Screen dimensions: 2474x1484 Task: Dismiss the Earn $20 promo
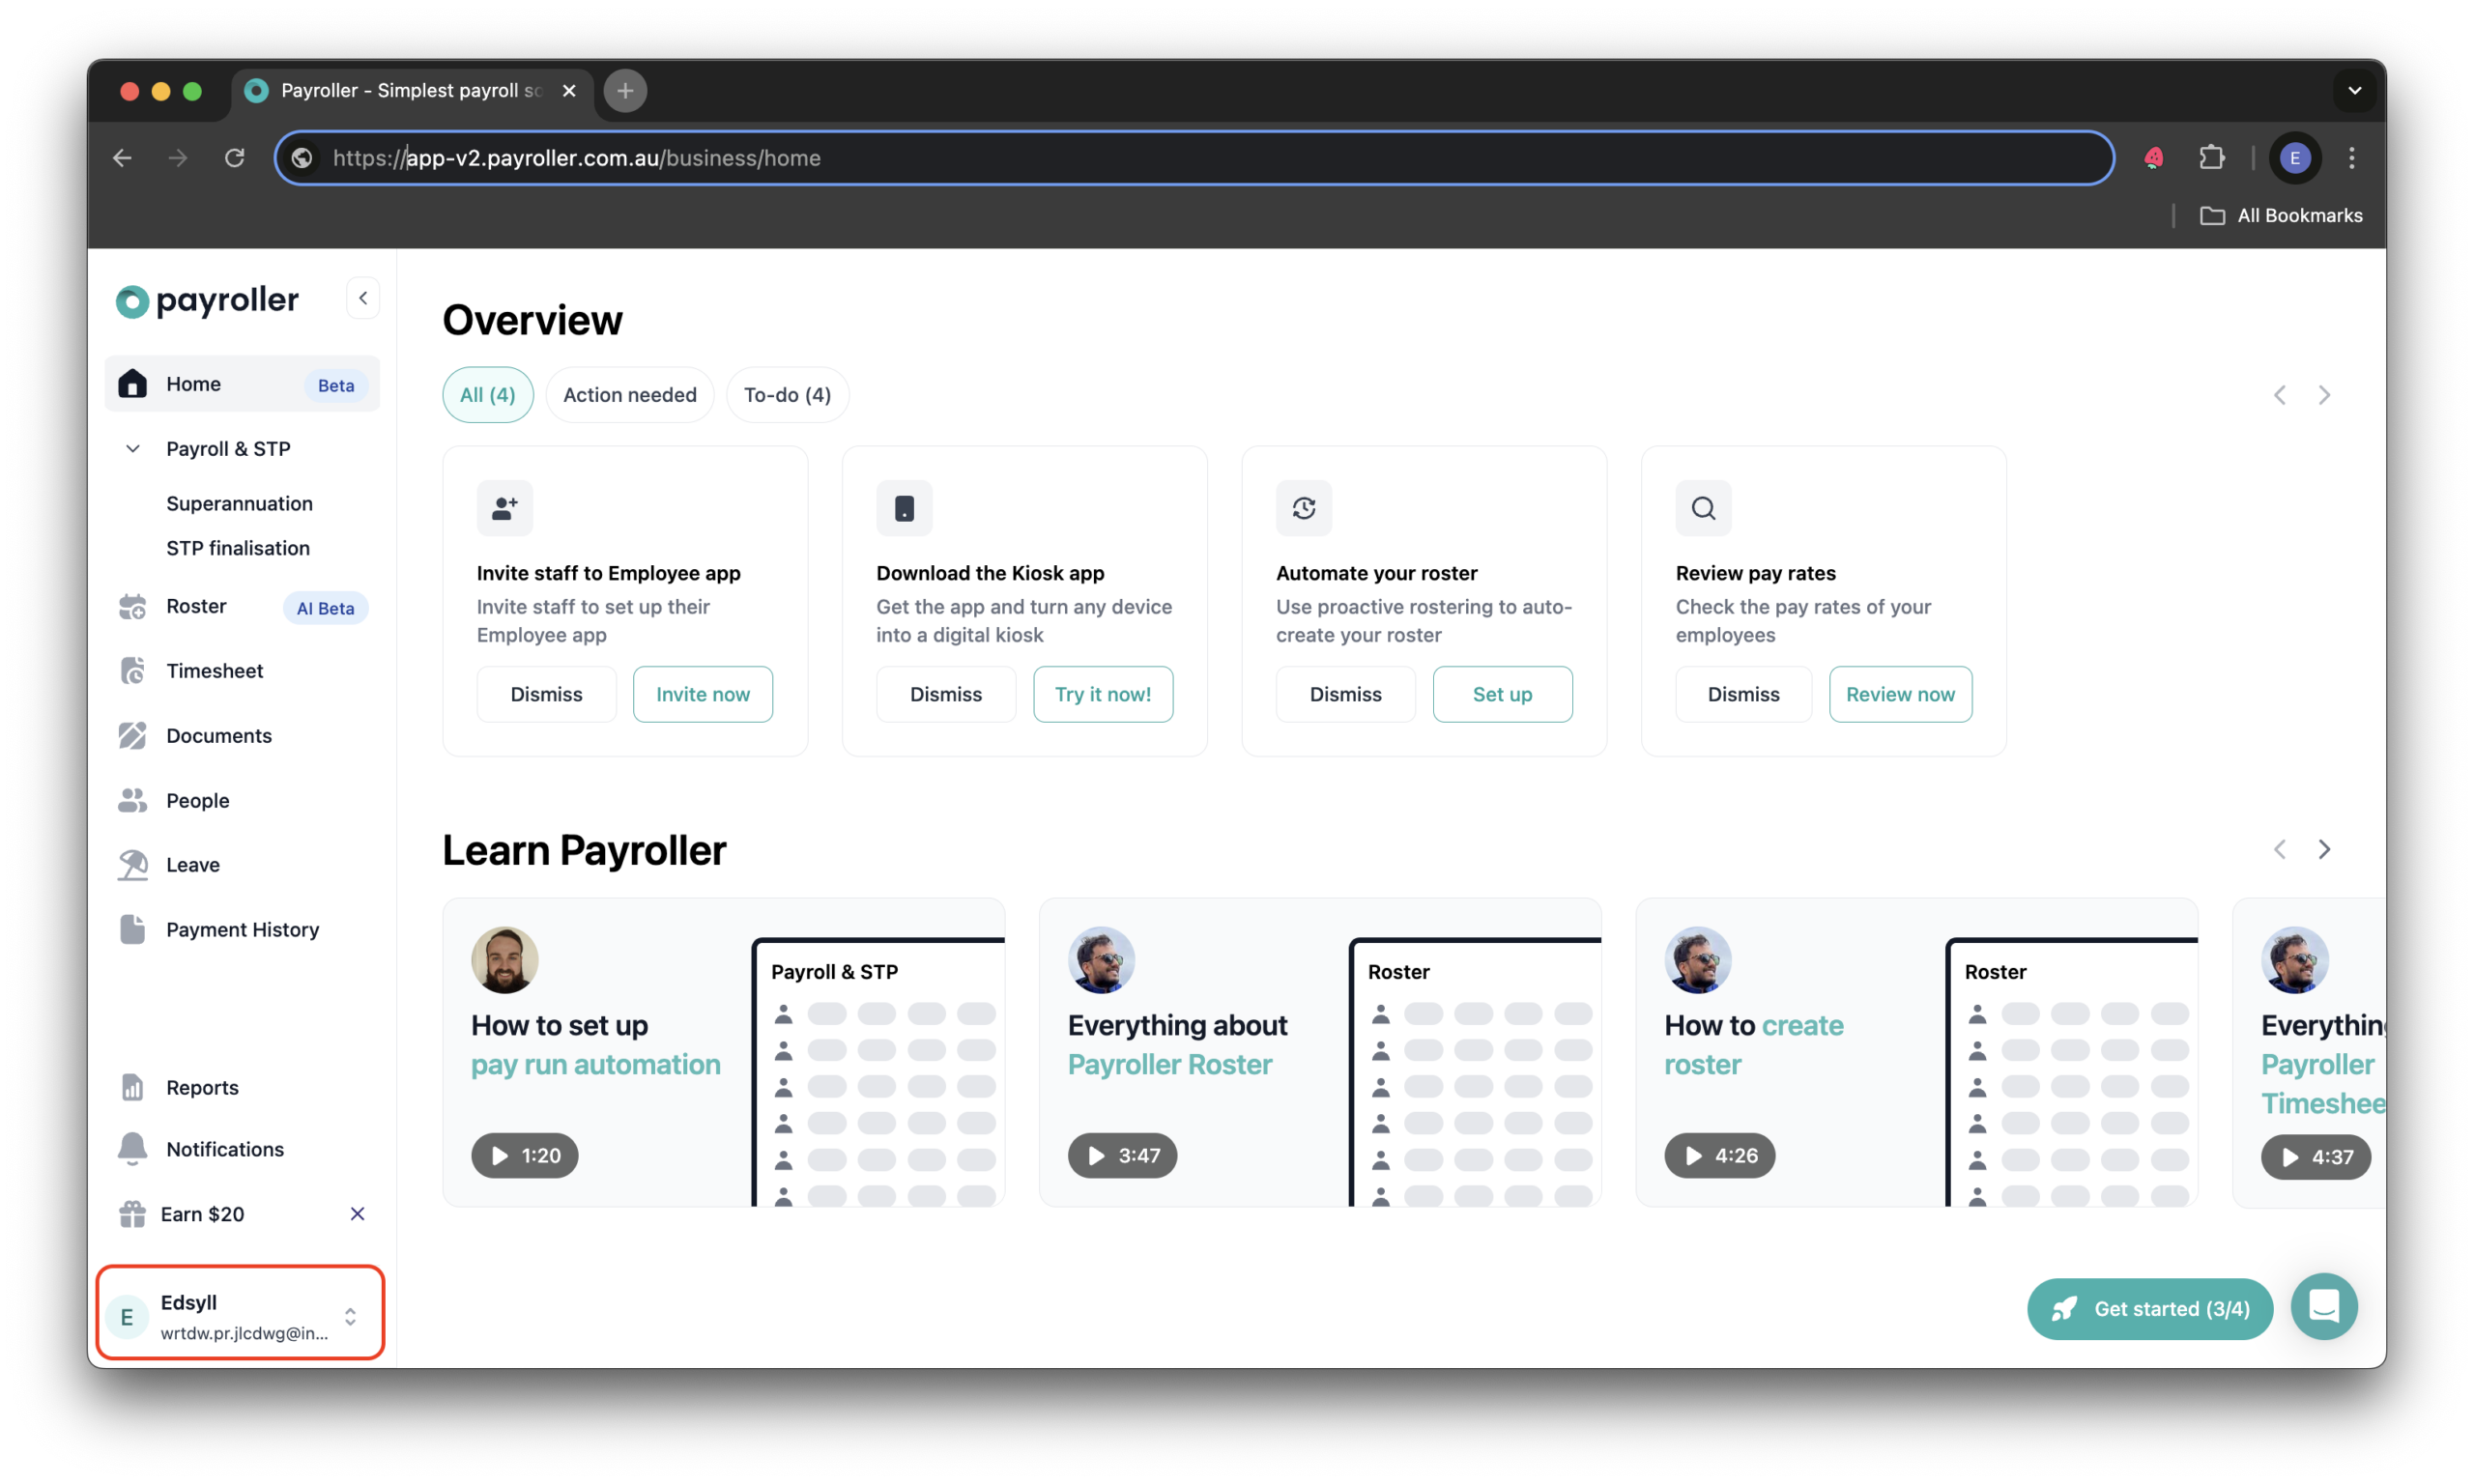pyautogui.click(x=357, y=1214)
